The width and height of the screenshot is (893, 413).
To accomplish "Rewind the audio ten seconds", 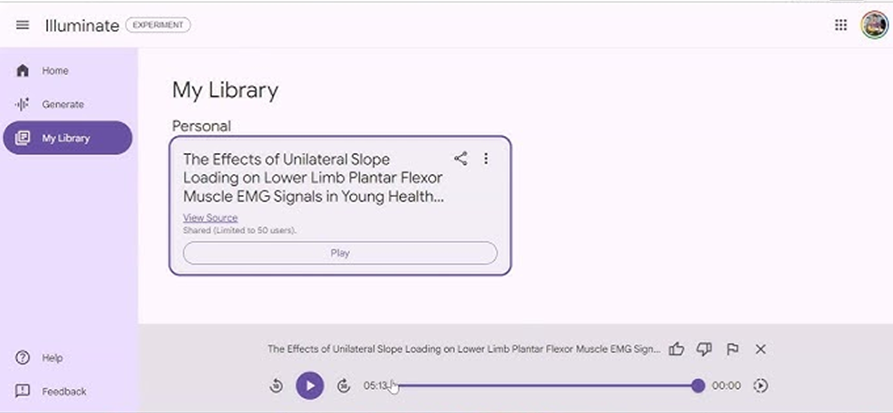I will (276, 386).
